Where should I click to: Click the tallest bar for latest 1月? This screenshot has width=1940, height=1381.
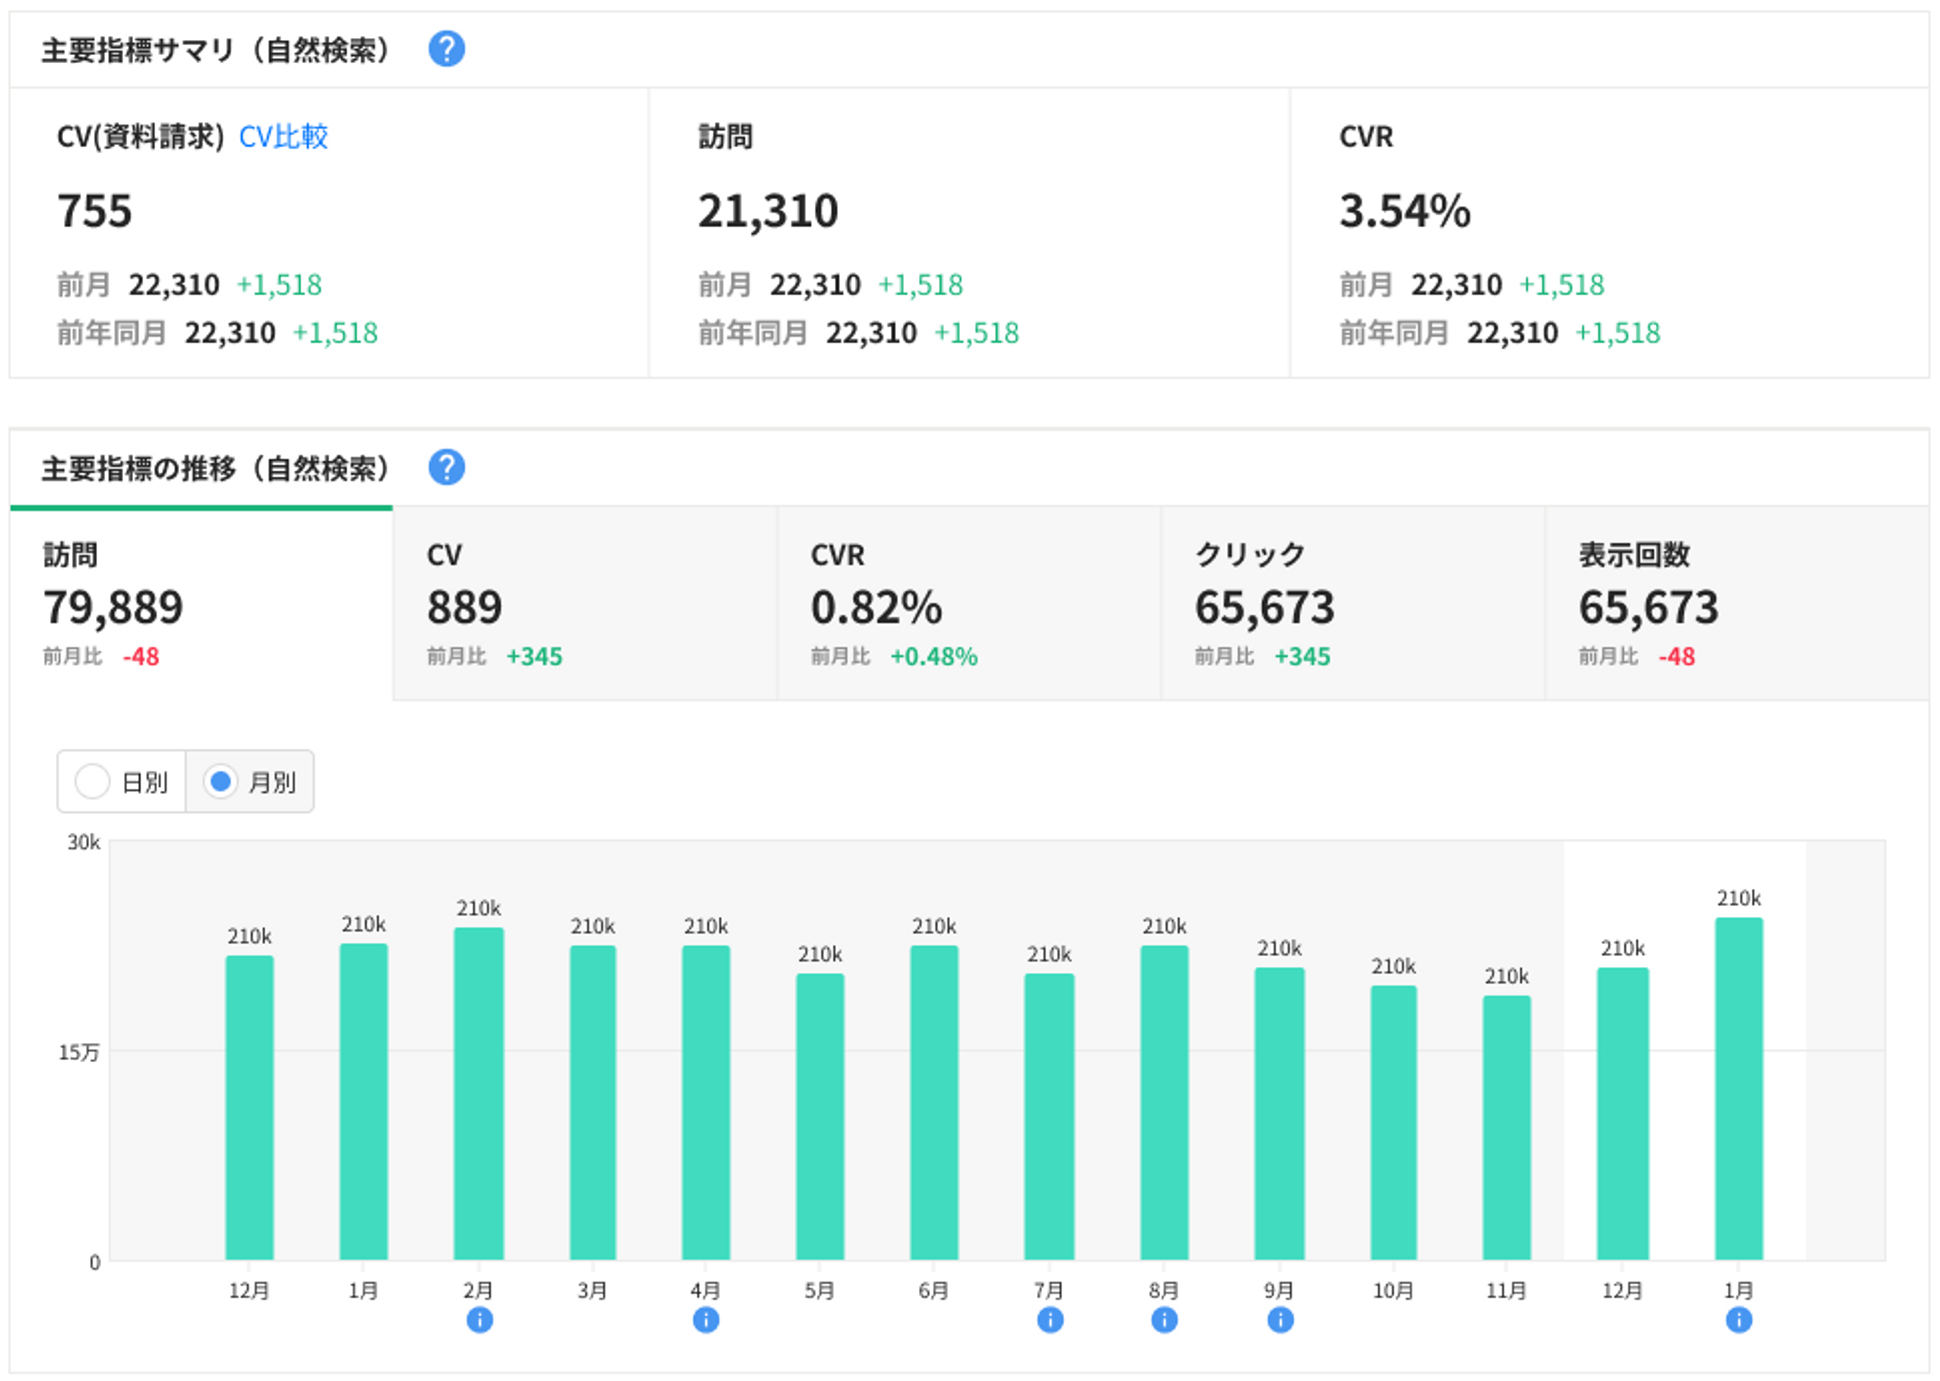tap(1738, 1088)
